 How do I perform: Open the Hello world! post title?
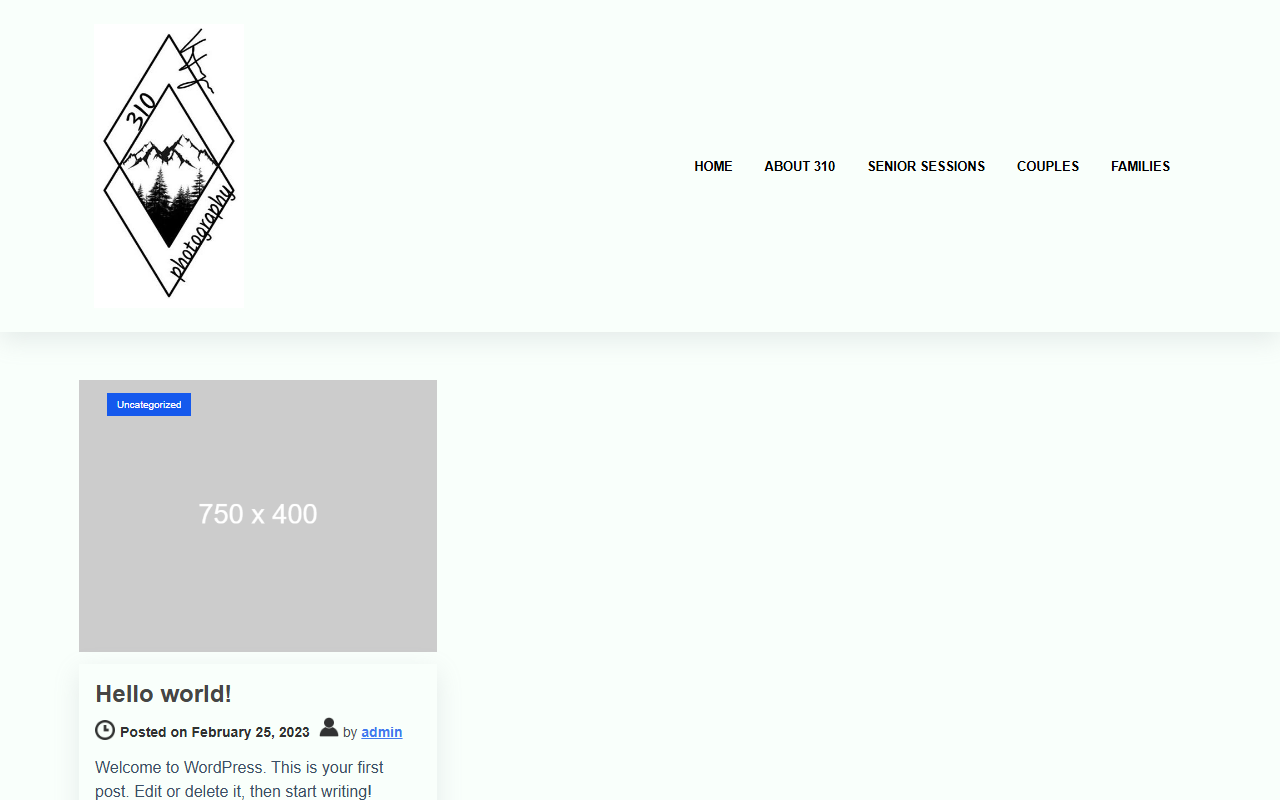tap(163, 693)
